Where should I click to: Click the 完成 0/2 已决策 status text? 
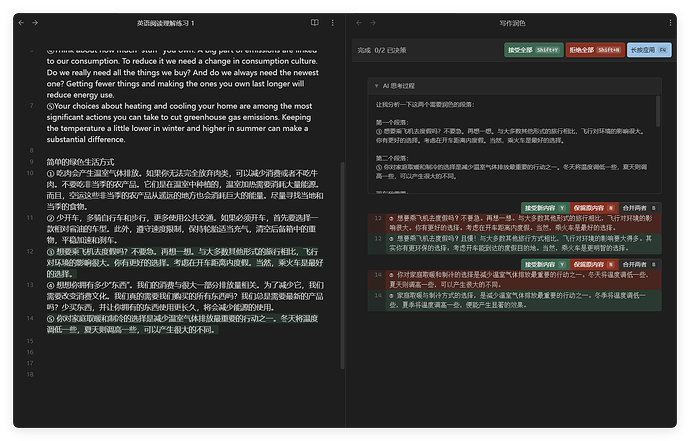[382, 50]
